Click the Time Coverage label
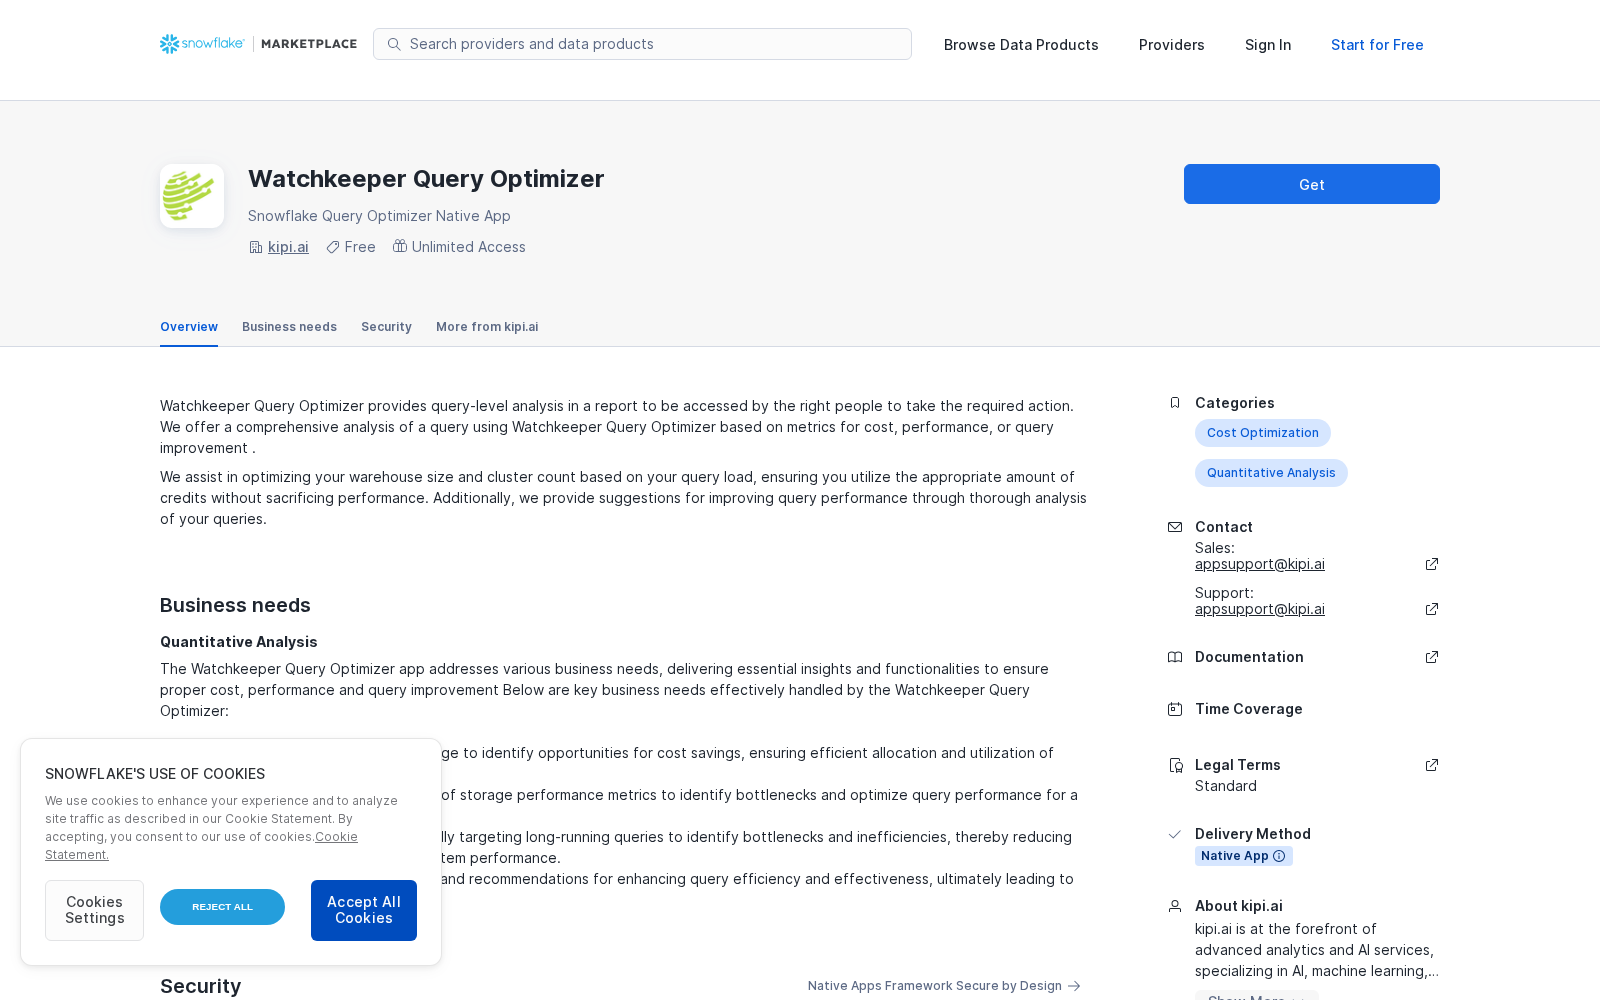Viewport: 1600px width, 1000px height. pyautogui.click(x=1249, y=709)
